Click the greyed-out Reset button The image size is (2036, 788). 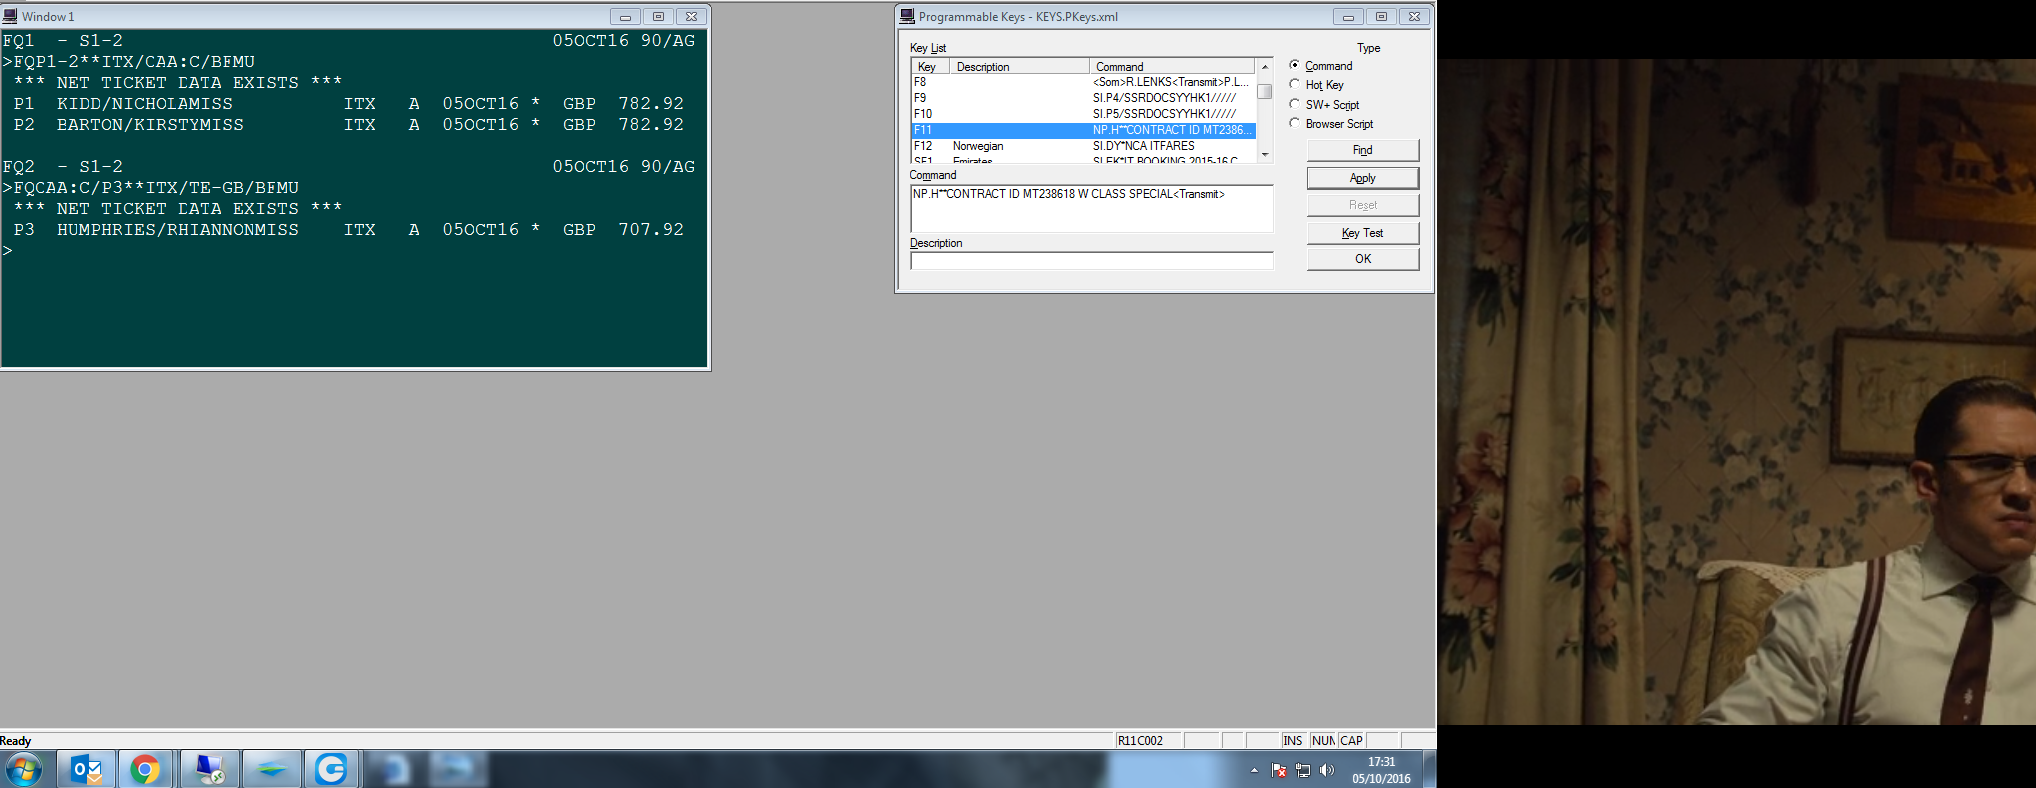coord(1362,205)
